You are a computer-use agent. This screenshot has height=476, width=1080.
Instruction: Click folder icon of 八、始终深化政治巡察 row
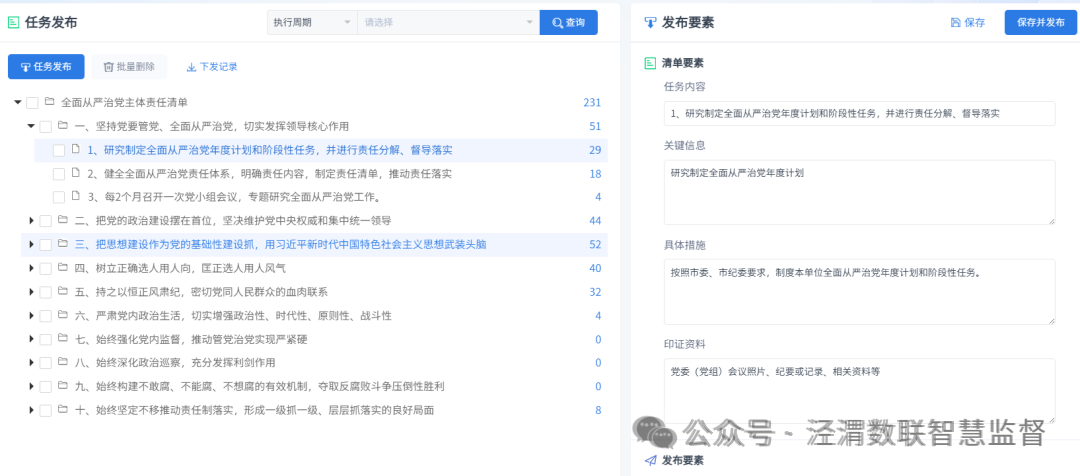[63, 362]
